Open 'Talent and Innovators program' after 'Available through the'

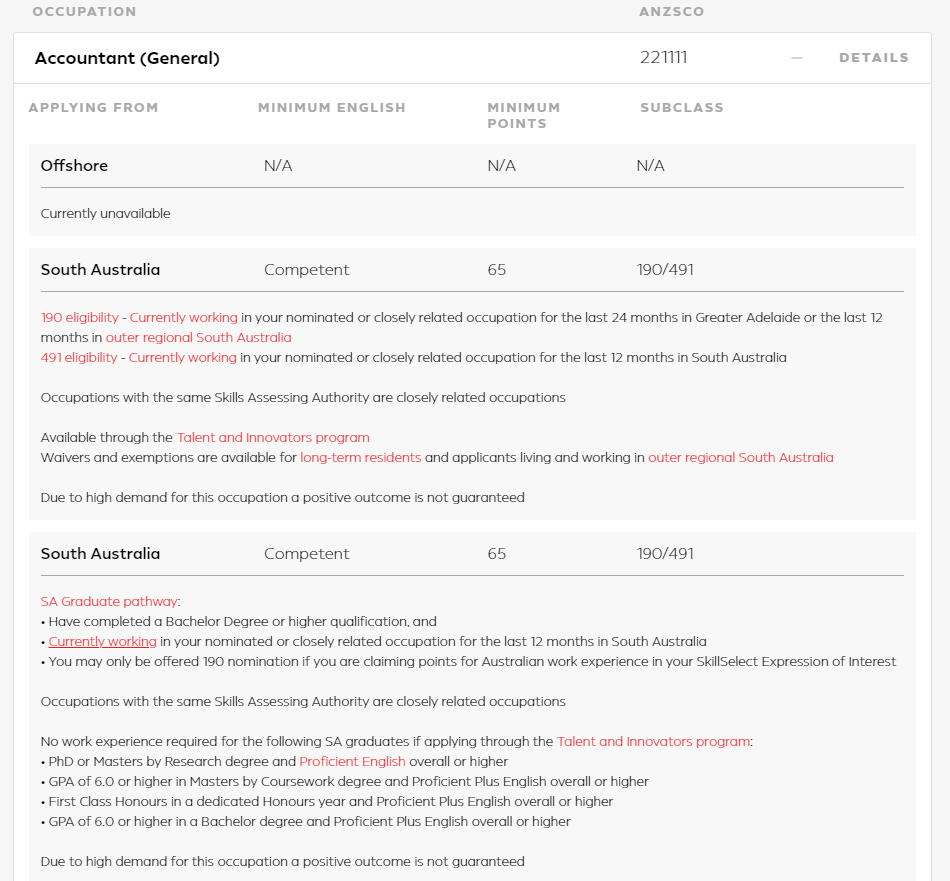click(273, 437)
